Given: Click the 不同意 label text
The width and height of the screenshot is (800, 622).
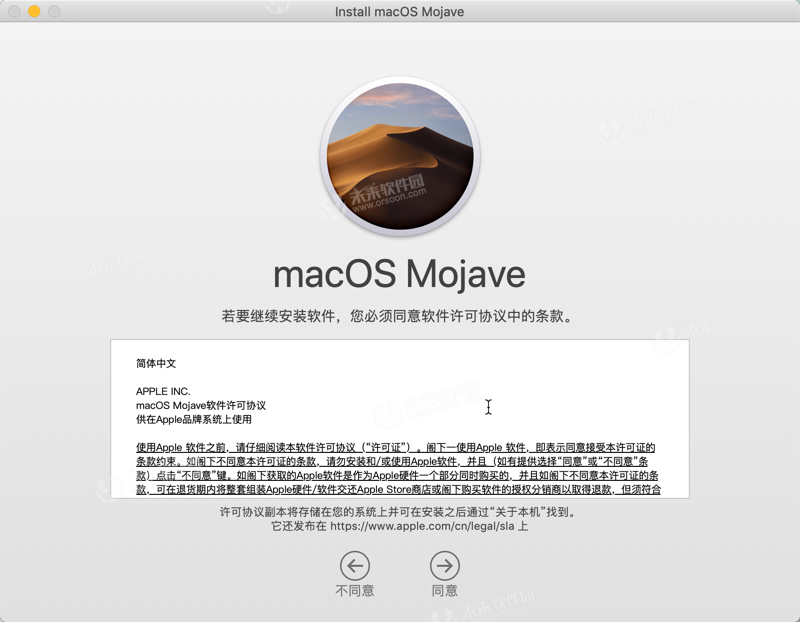Looking at the screenshot, I should click(x=355, y=590).
